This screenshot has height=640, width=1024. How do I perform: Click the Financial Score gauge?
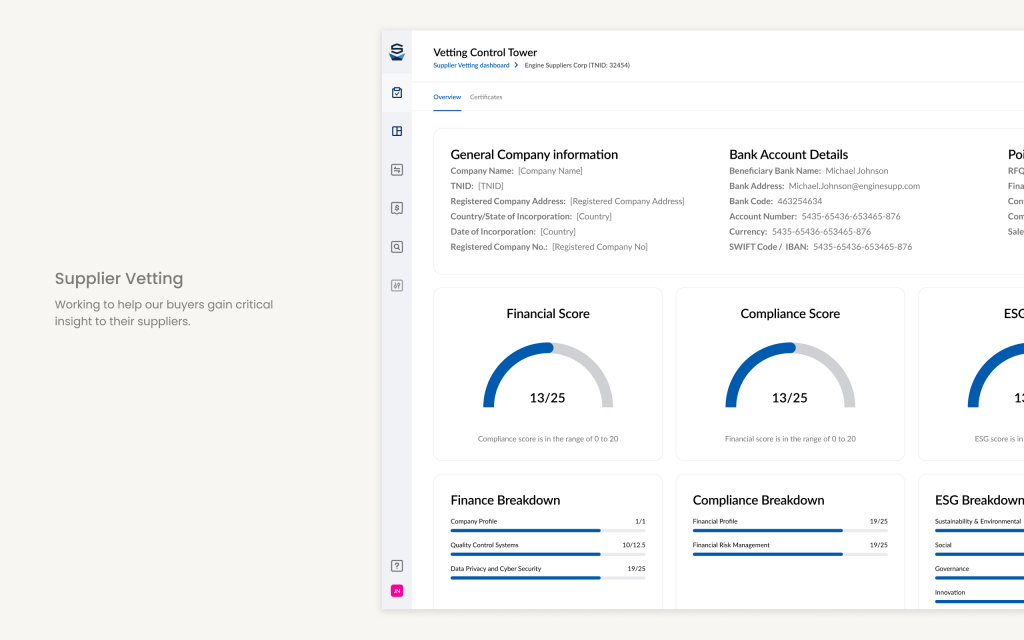[548, 378]
